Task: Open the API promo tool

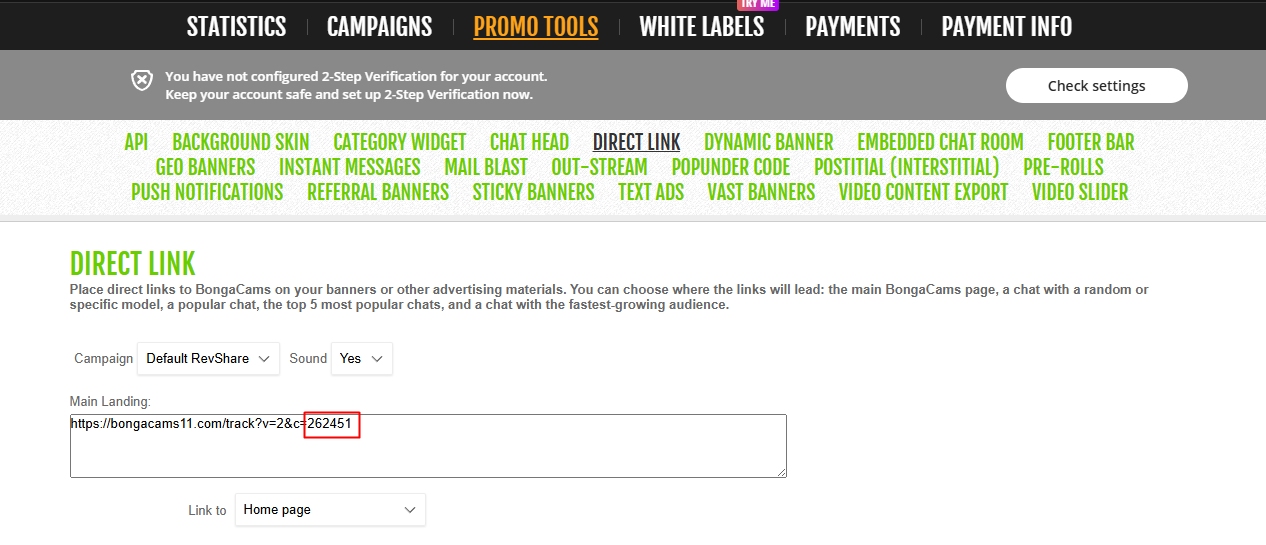Action: [136, 142]
